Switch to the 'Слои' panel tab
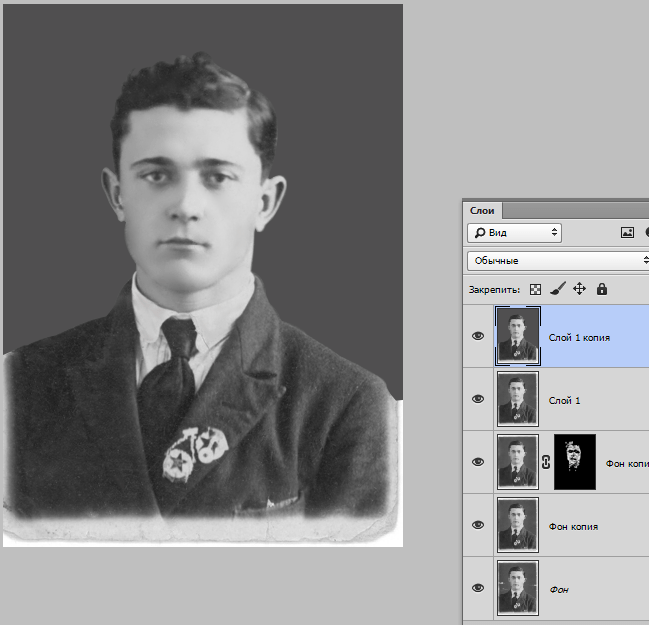Image resolution: width=649 pixels, height=625 pixels. [483, 210]
